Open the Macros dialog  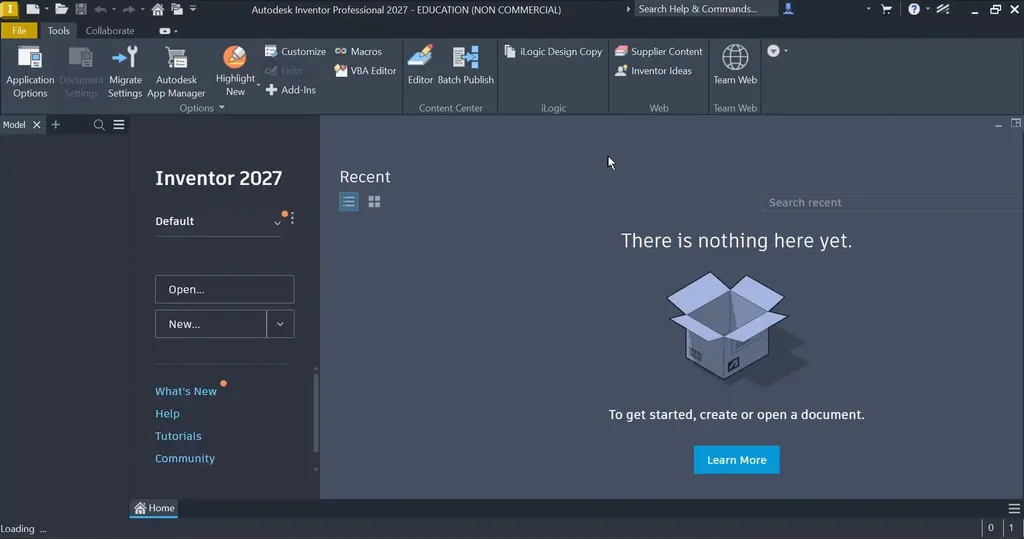(x=358, y=52)
